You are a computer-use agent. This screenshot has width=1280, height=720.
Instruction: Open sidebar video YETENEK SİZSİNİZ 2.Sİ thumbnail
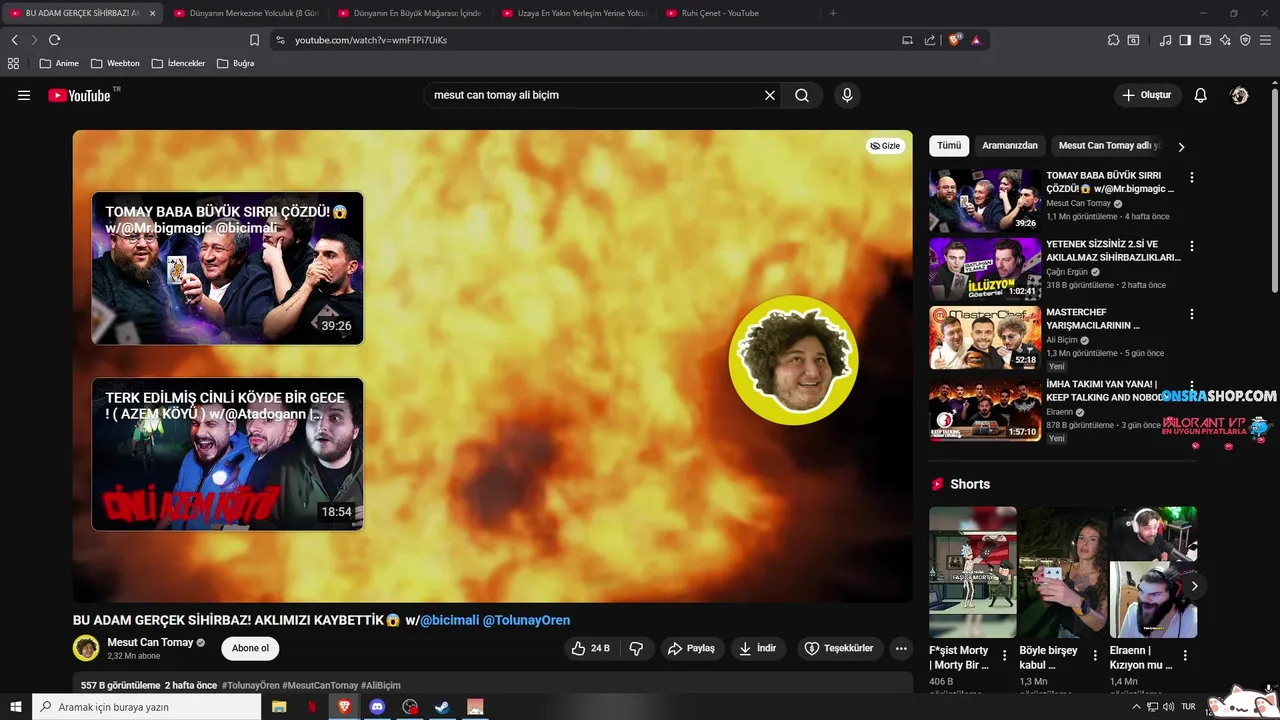click(x=985, y=269)
